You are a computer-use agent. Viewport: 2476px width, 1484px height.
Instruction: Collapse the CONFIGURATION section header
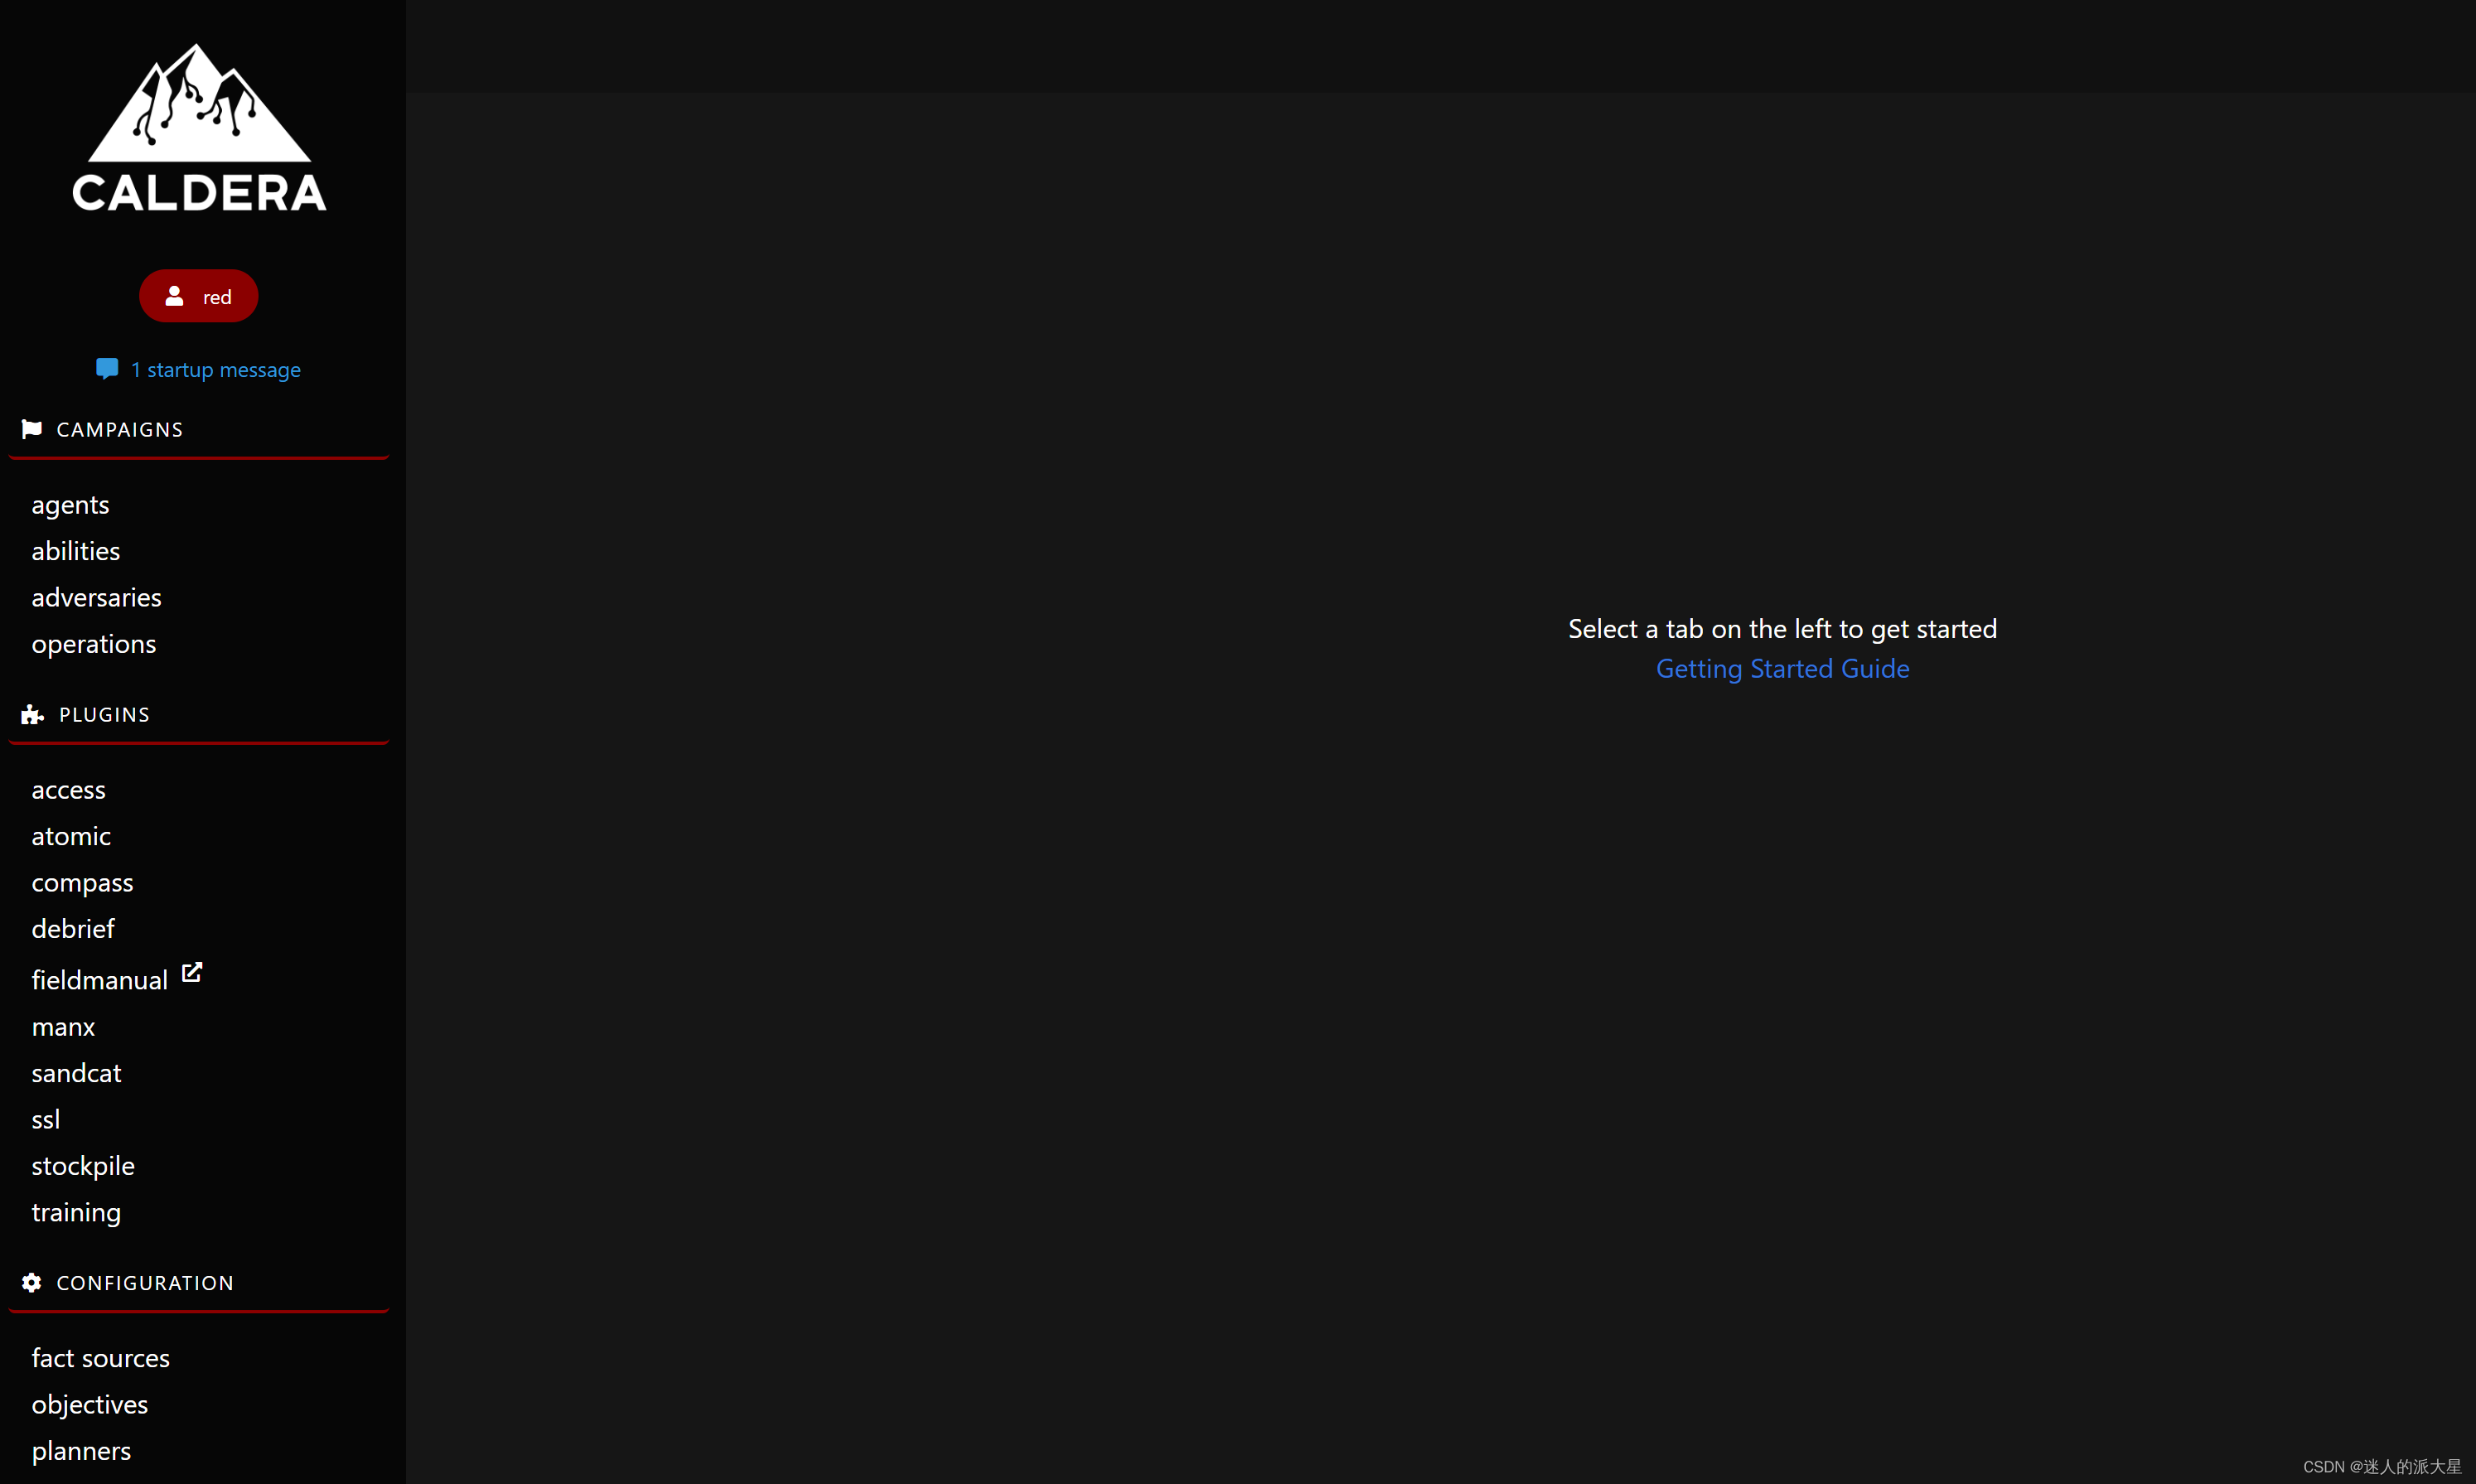[145, 1282]
